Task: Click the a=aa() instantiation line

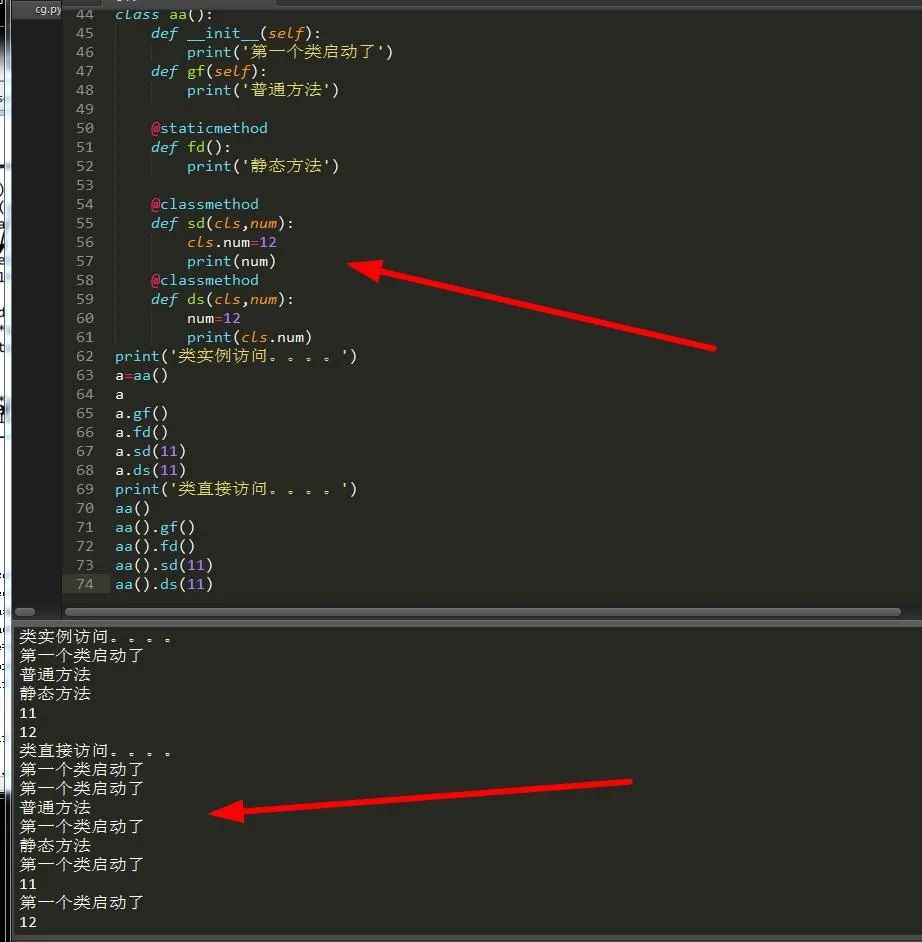Action: [x=142, y=375]
